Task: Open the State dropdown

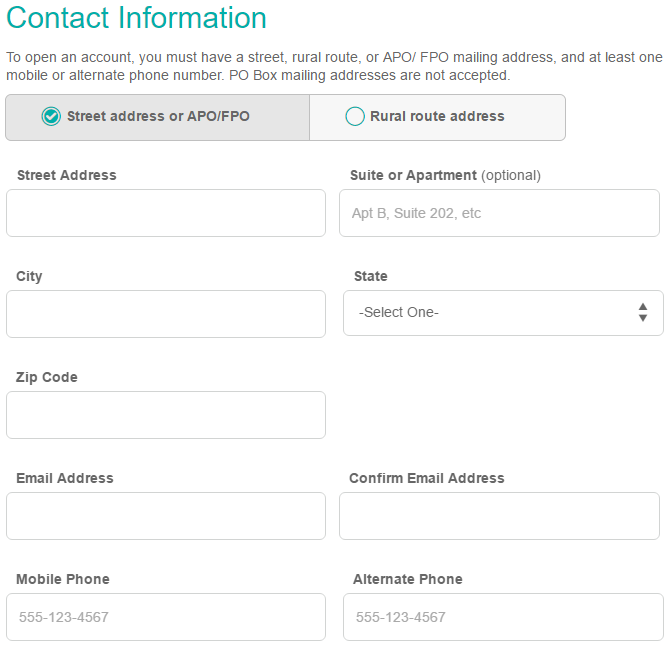Action: (503, 313)
